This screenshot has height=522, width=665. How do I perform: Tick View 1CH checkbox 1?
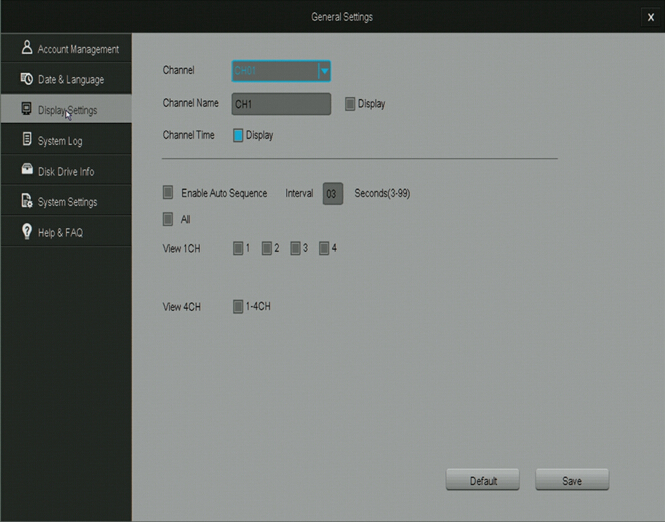pos(238,248)
